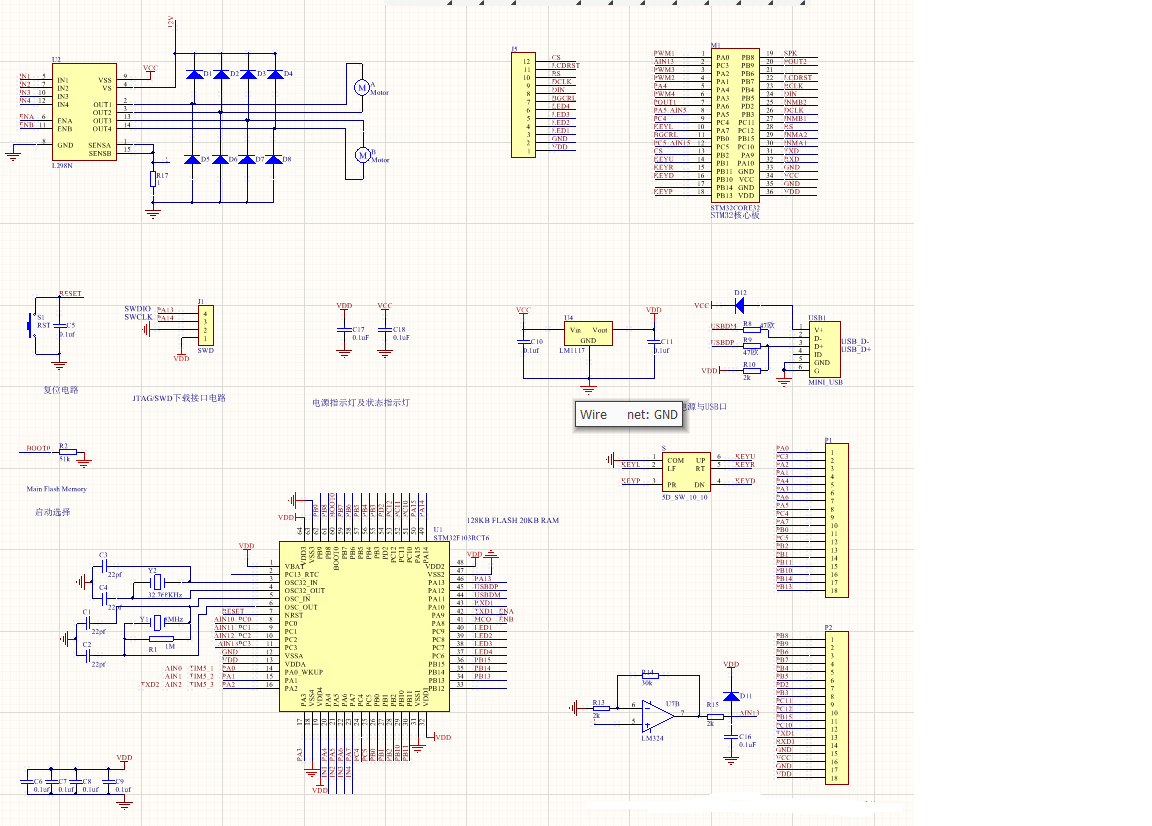Click the 12V power net label
1152x826 pixels.
(x=170, y=22)
